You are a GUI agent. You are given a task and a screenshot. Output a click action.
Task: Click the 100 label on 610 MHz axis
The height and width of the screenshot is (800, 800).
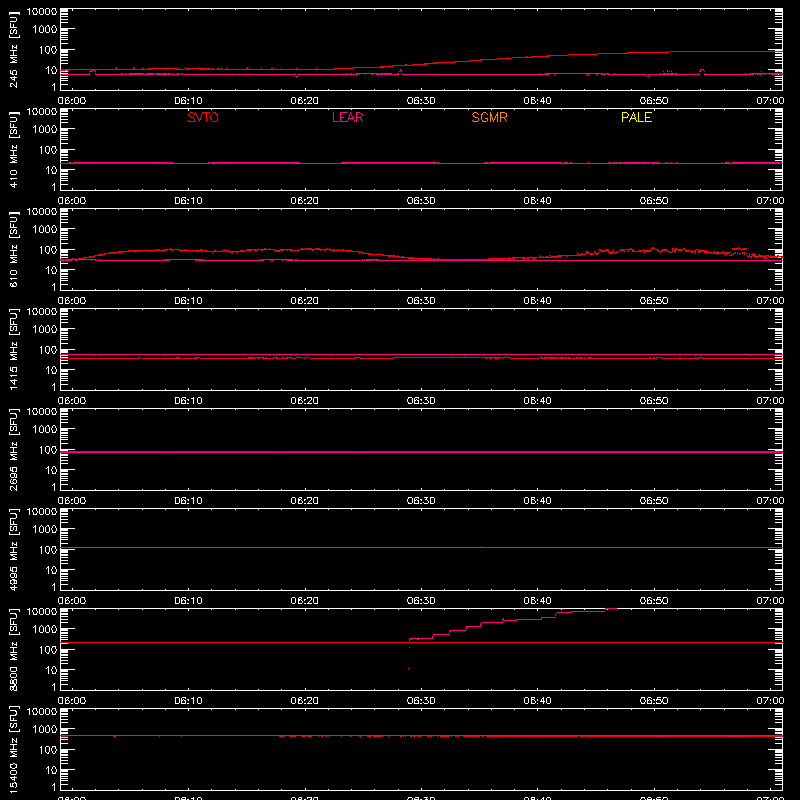pos(48,250)
